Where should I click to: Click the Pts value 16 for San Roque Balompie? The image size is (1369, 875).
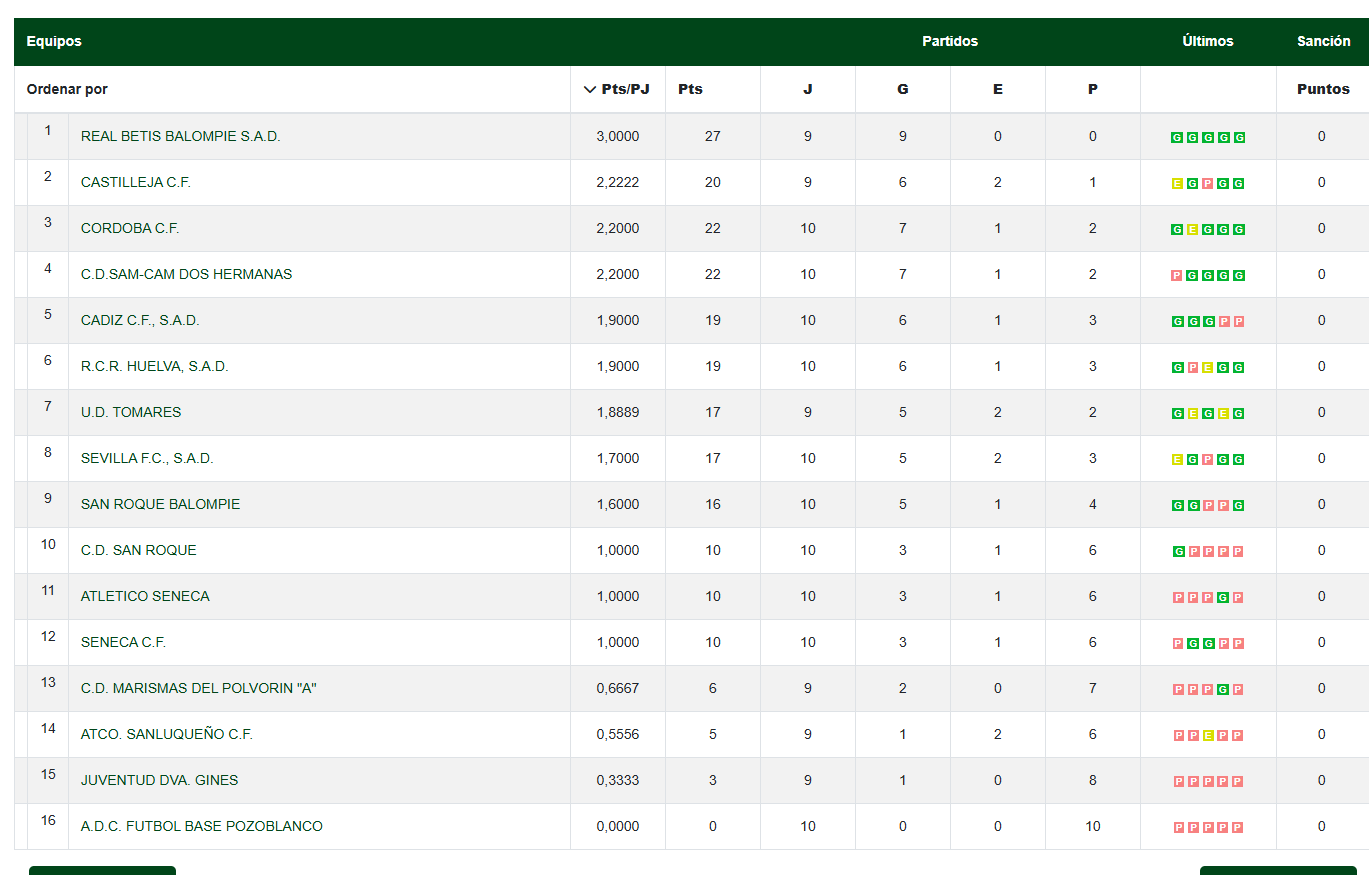713,504
